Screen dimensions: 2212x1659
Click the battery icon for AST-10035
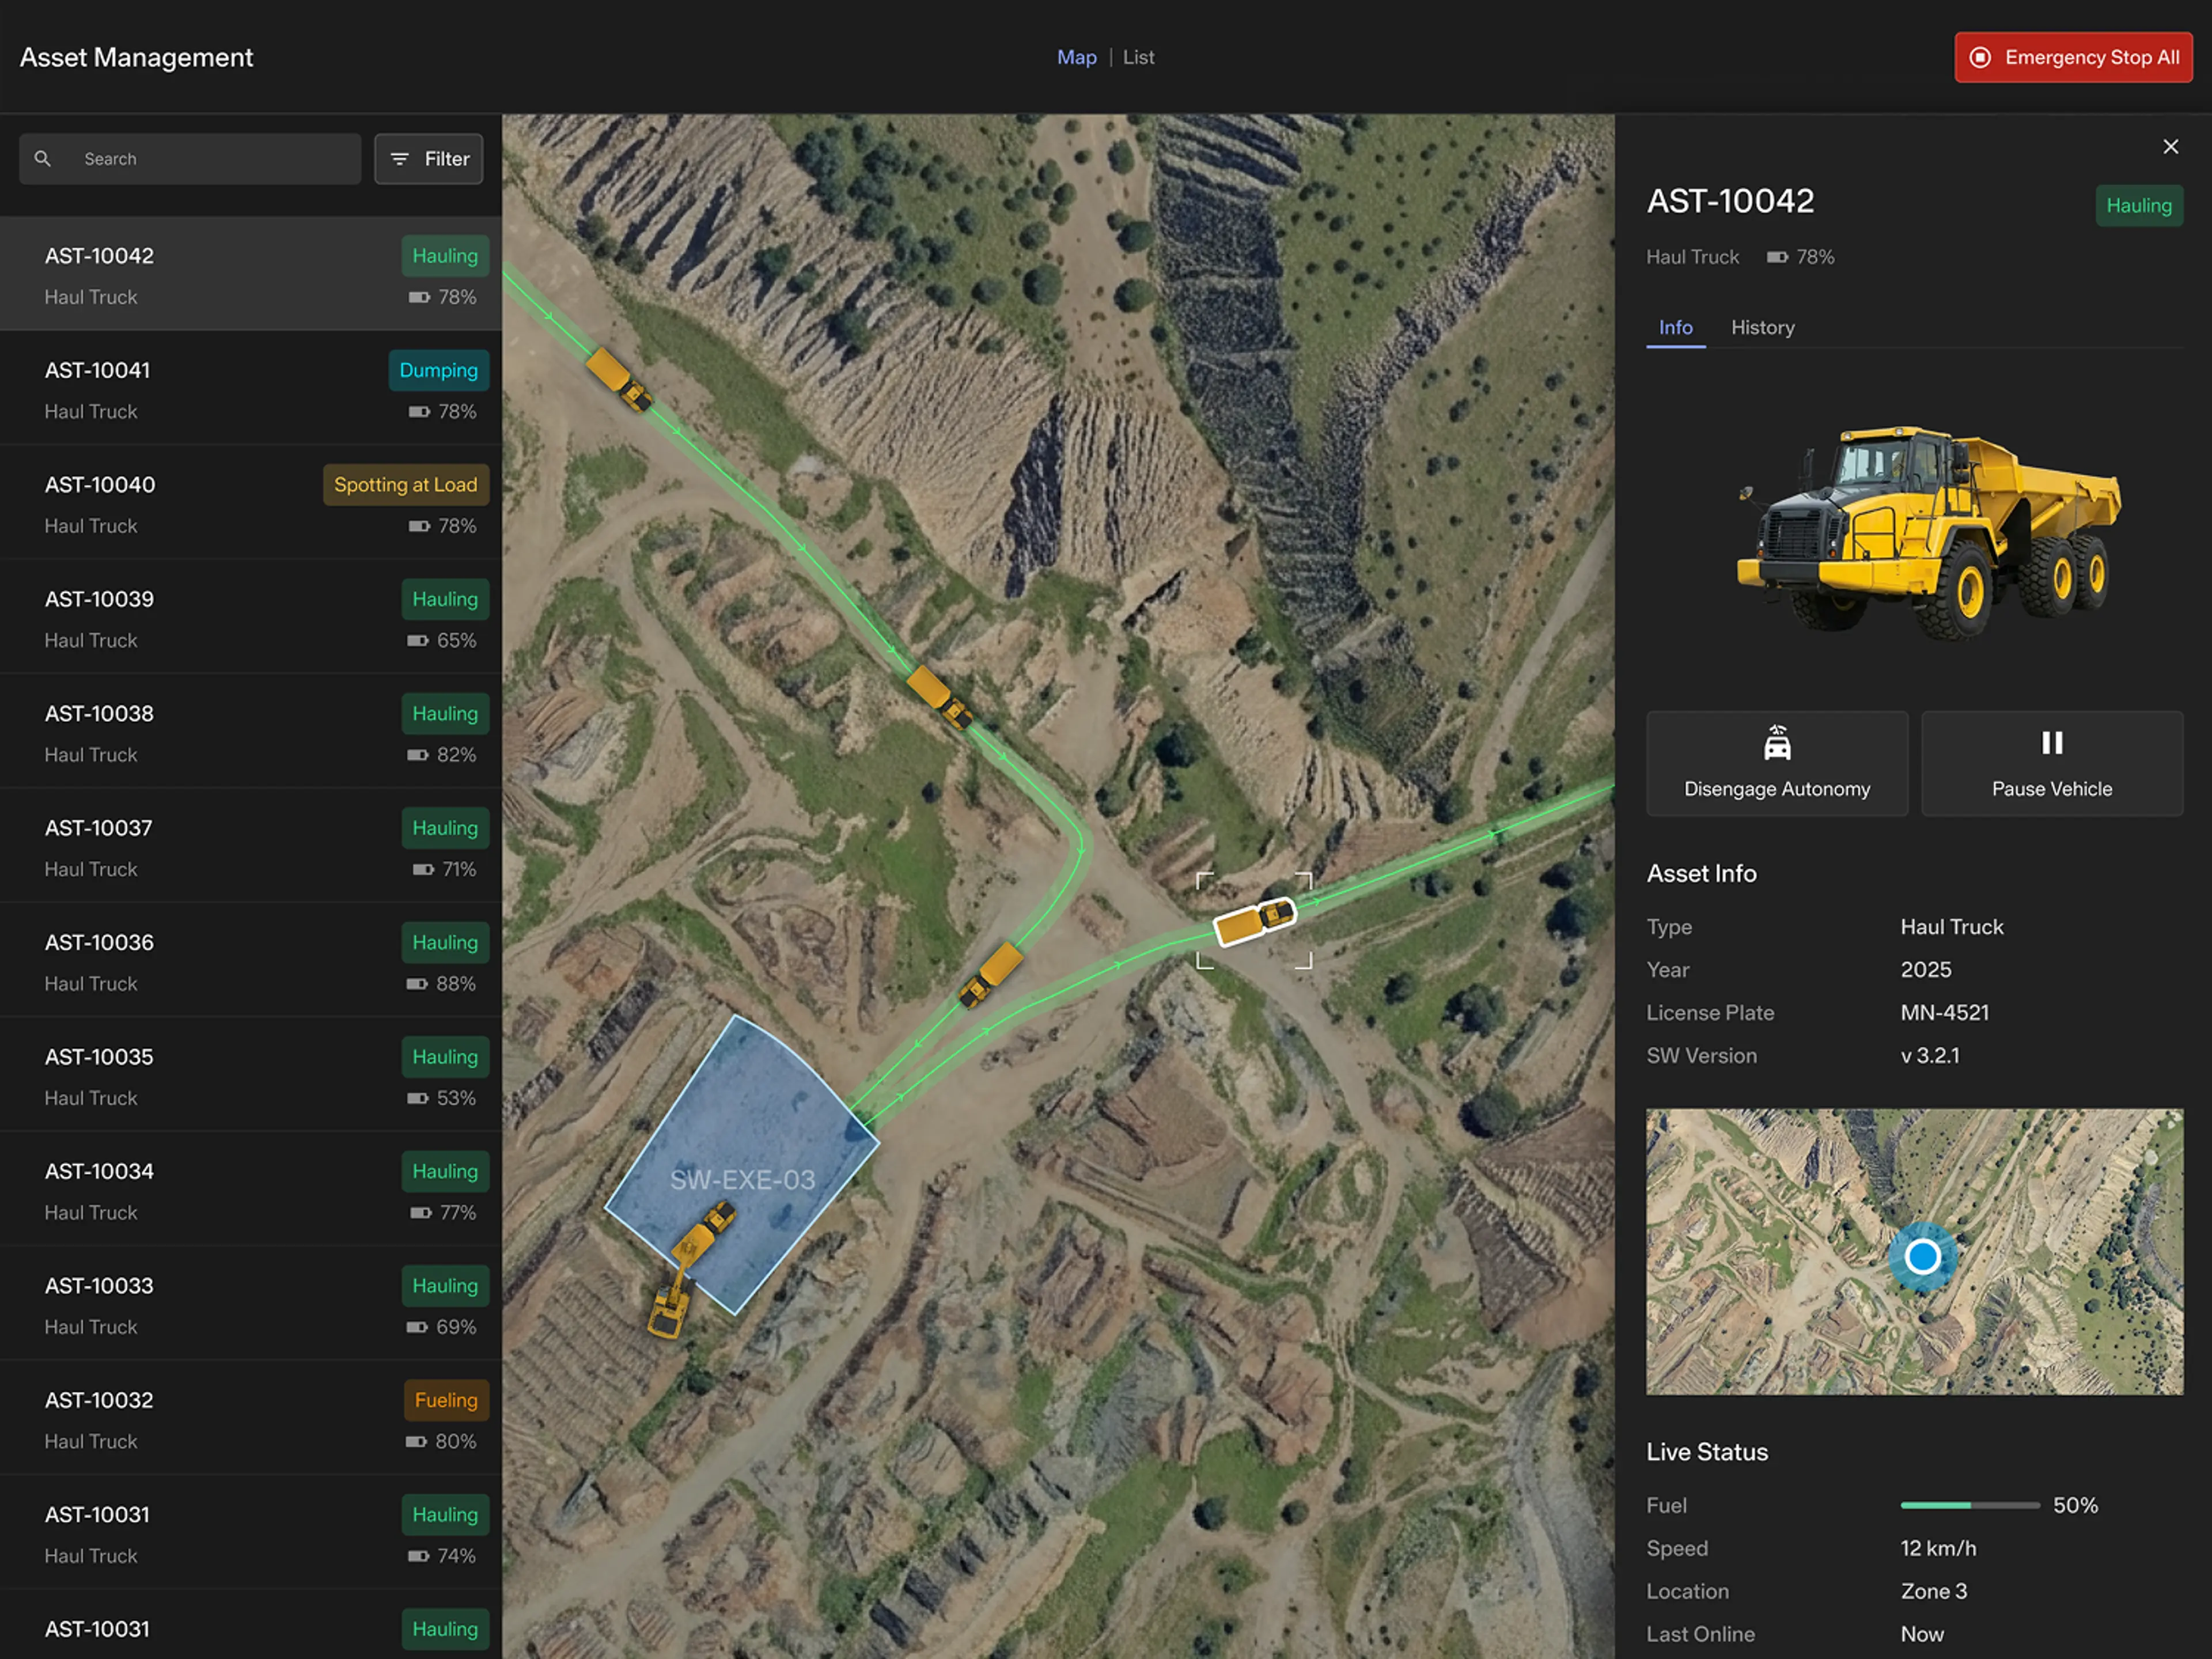(417, 1099)
